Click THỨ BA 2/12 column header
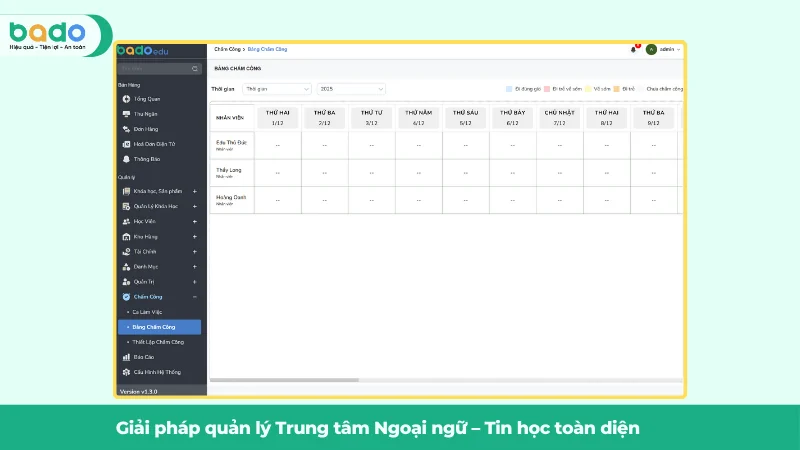The width and height of the screenshot is (800, 450). pyautogui.click(x=324, y=118)
